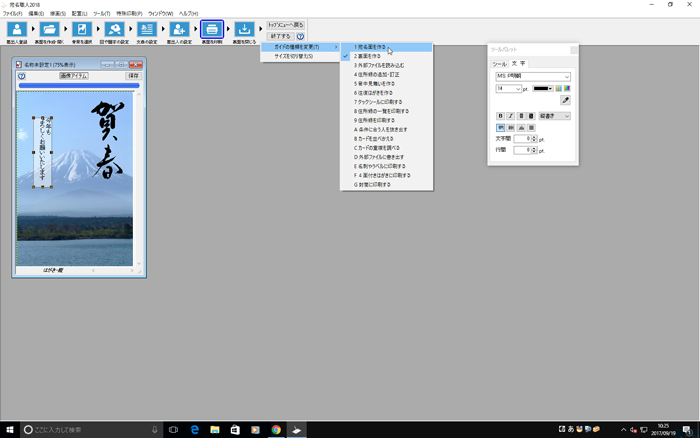Image resolution: width=700 pixels, height=438 pixels.
Task: Toggle italic formatting in the tool palette
Action: pyautogui.click(x=511, y=116)
